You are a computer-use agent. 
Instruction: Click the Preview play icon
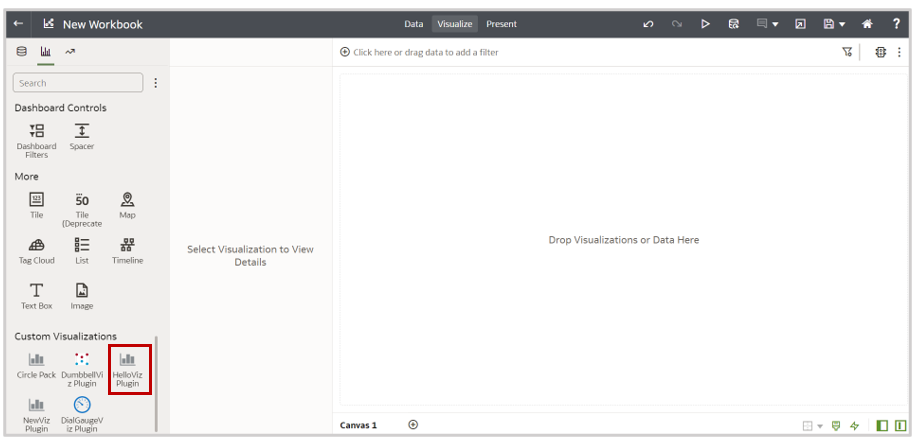coord(705,24)
